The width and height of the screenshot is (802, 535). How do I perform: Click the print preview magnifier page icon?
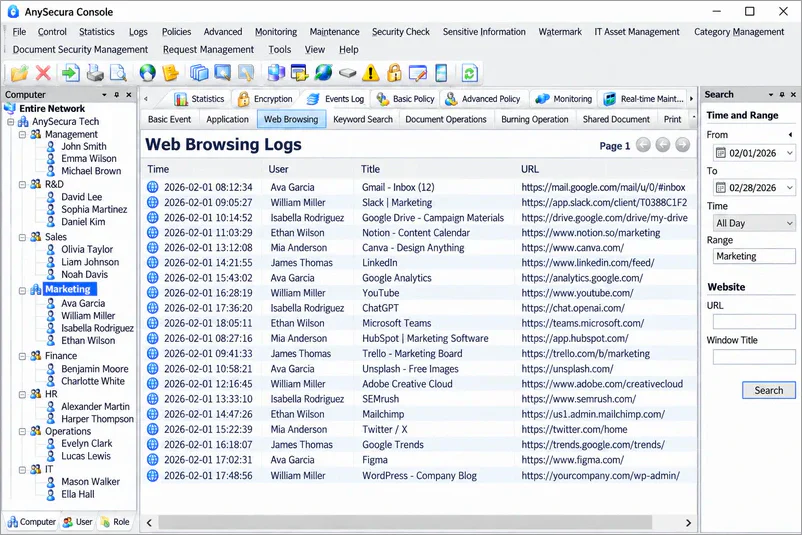pos(118,73)
